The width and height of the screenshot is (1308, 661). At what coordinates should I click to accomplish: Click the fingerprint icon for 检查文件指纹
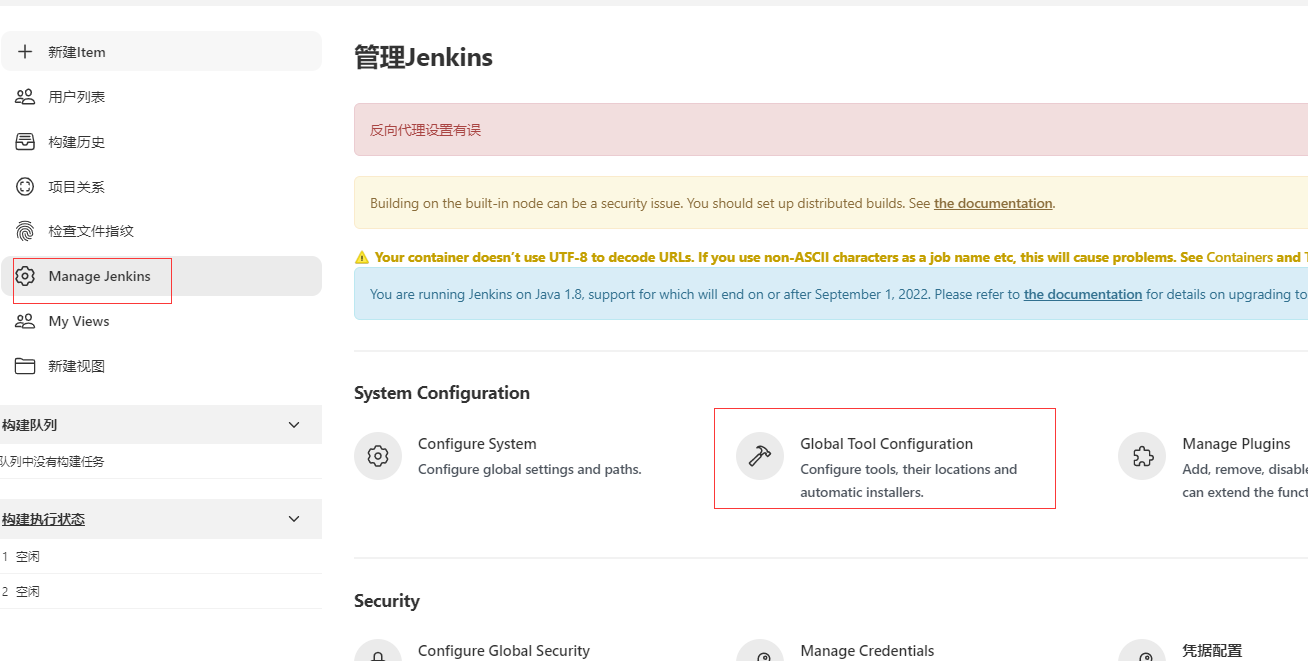click(x=25, y=231)
